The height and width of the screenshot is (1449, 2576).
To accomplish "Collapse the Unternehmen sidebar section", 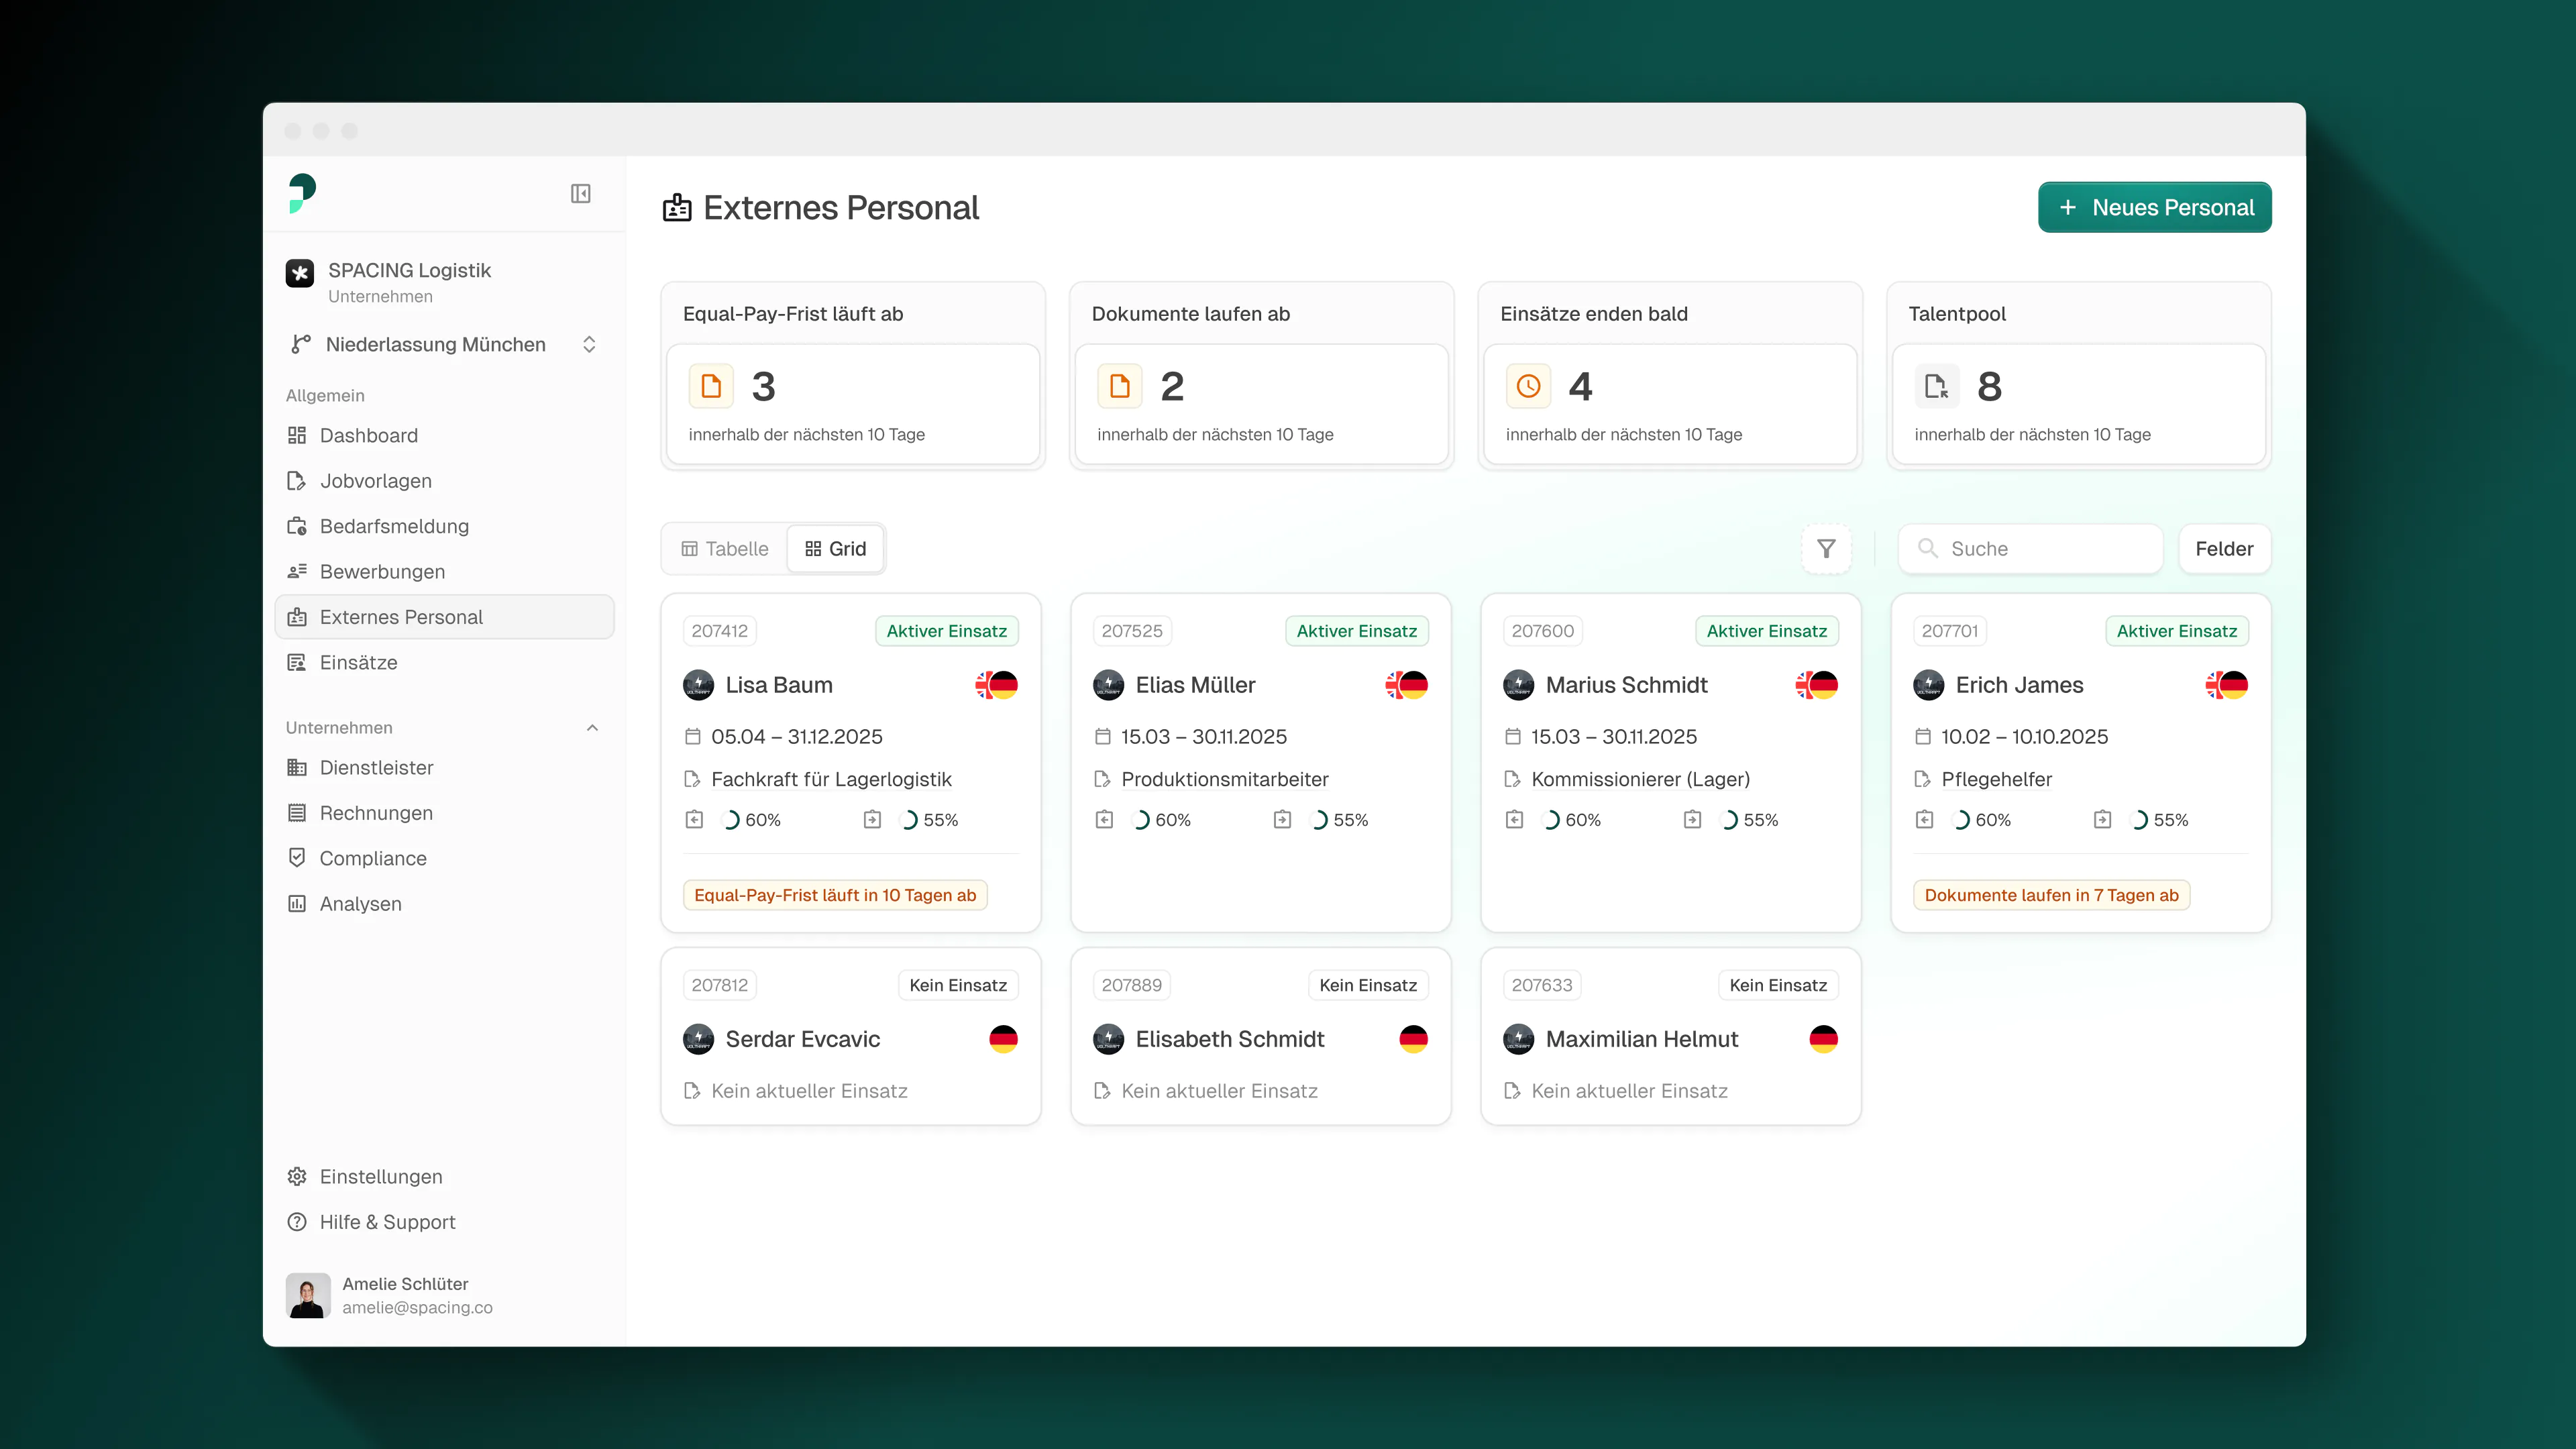I will pyautogui.click(x=592, y=727).
